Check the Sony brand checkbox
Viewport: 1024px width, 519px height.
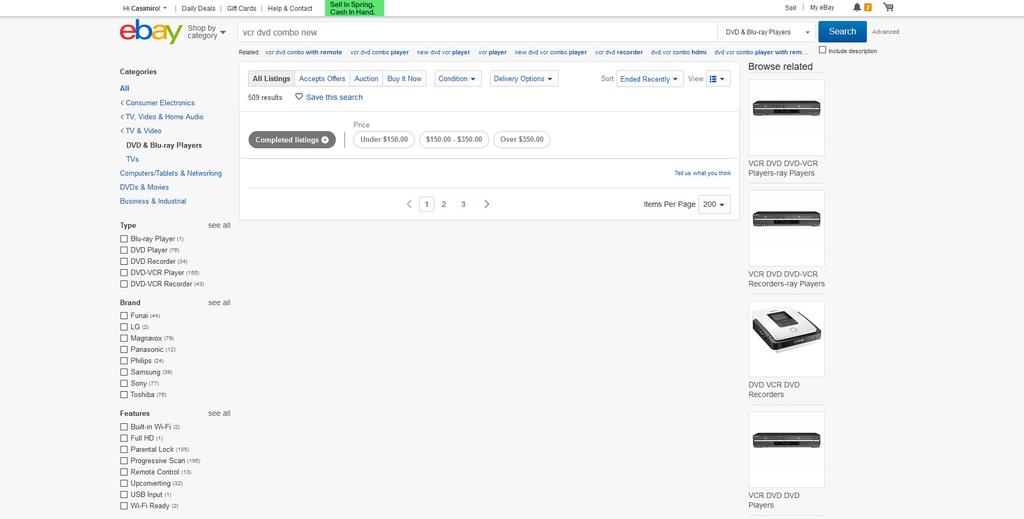(124, 383)
